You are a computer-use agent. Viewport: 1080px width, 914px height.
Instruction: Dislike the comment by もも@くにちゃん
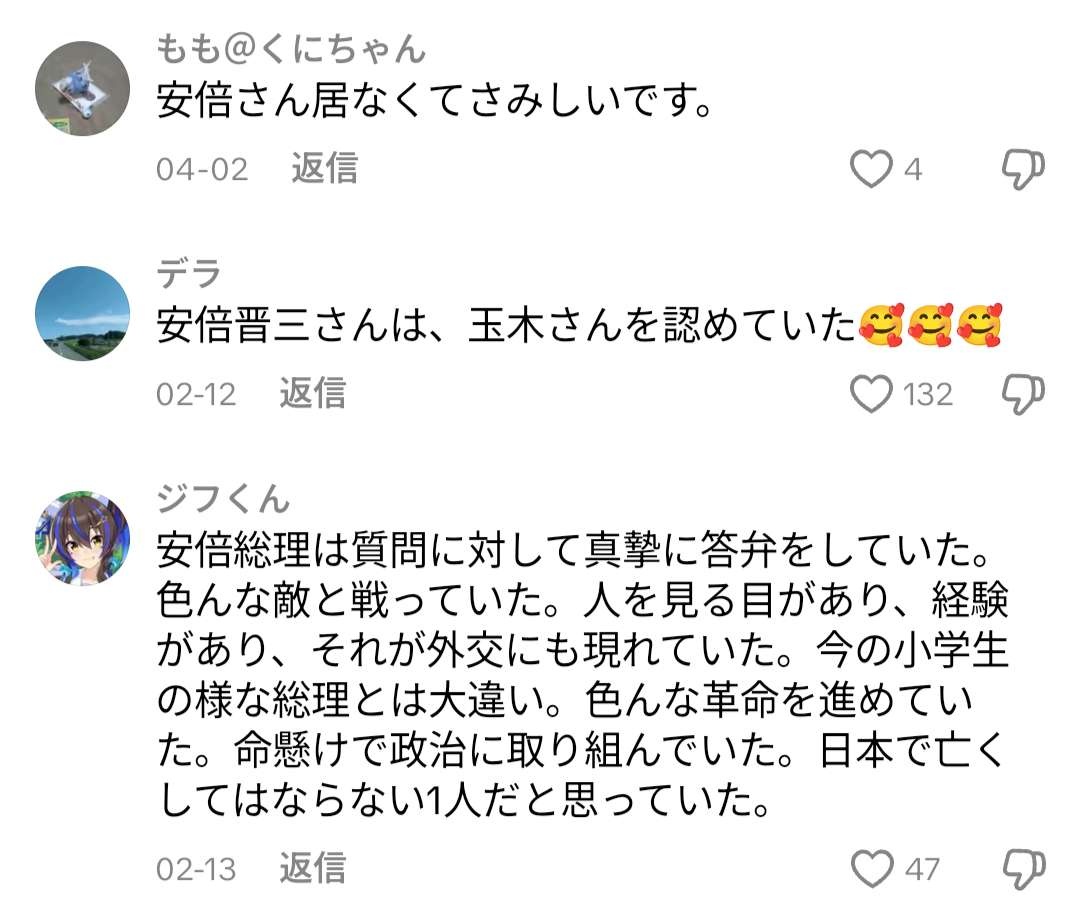coord(1023,170)
